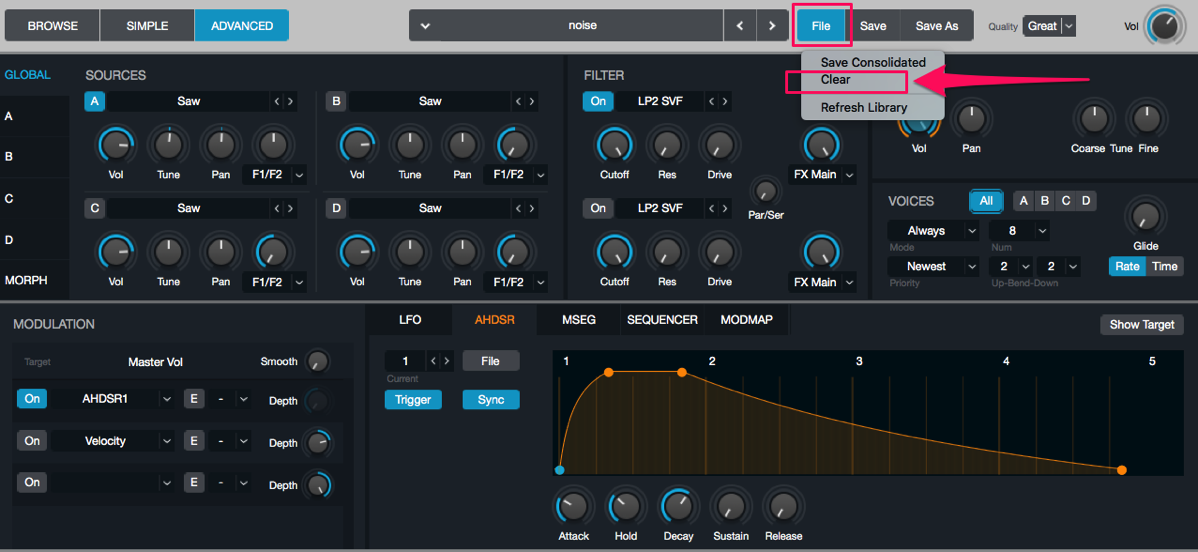Image resolution: width=1198 pixels, height=552 pixels.
Task: Choose Save Consolidated from the File menu
Action: click(x=873, y=63)
